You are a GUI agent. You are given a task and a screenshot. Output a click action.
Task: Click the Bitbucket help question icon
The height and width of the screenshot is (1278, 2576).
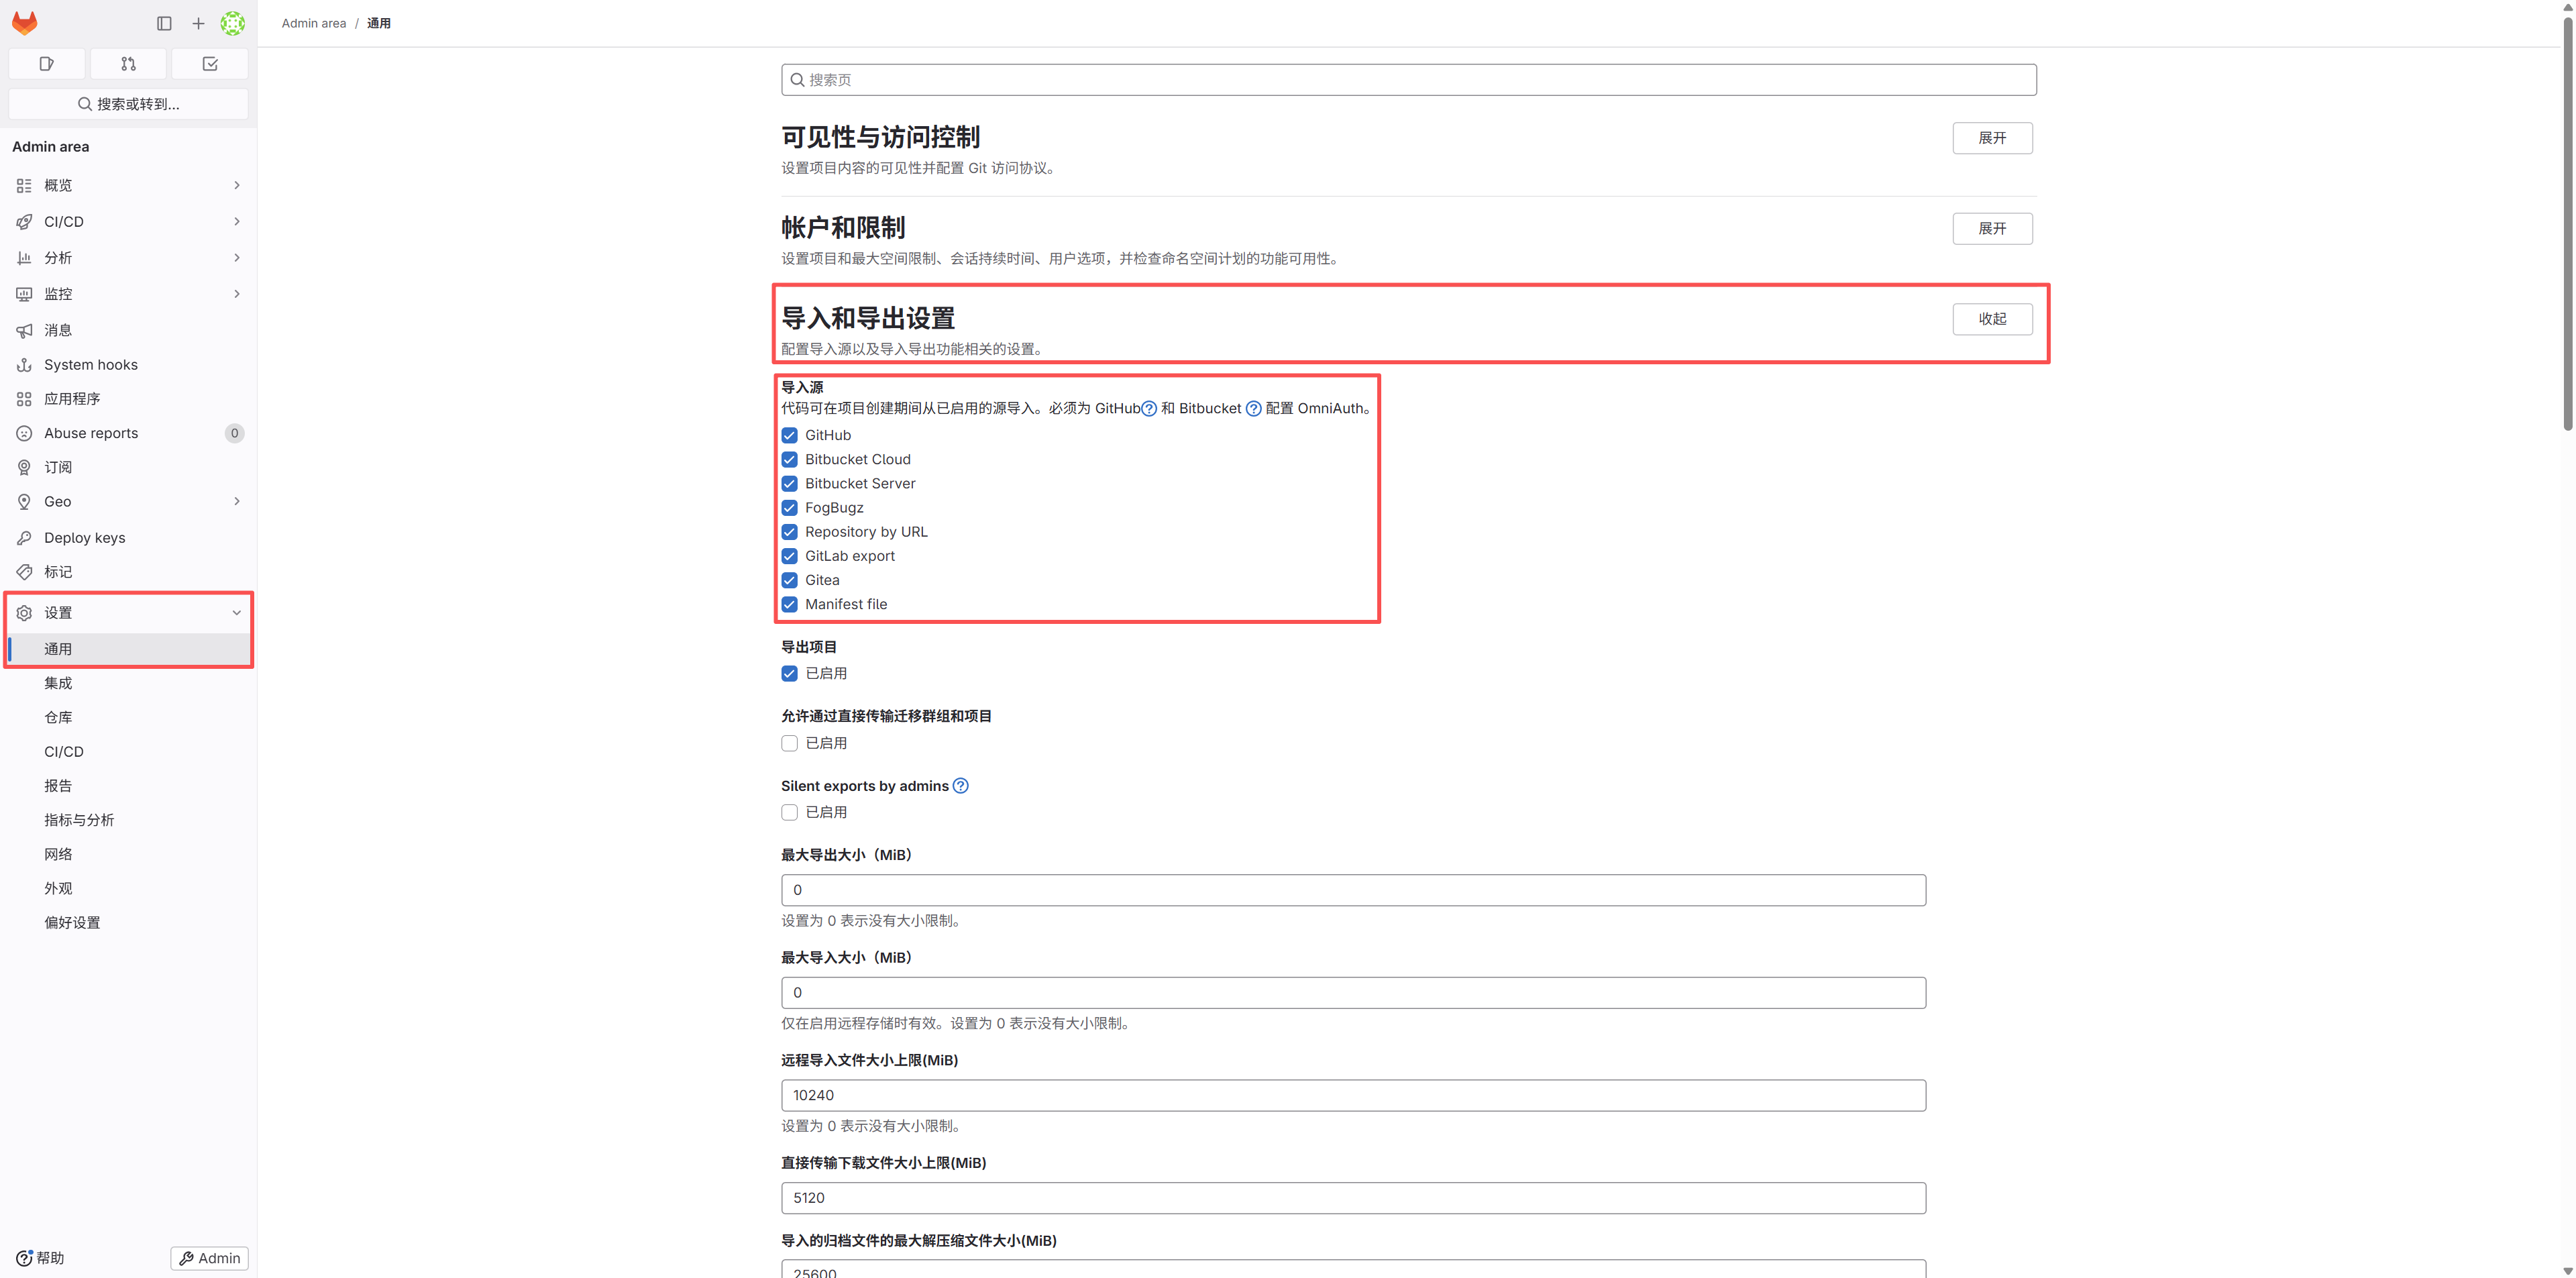[1253, 409]
